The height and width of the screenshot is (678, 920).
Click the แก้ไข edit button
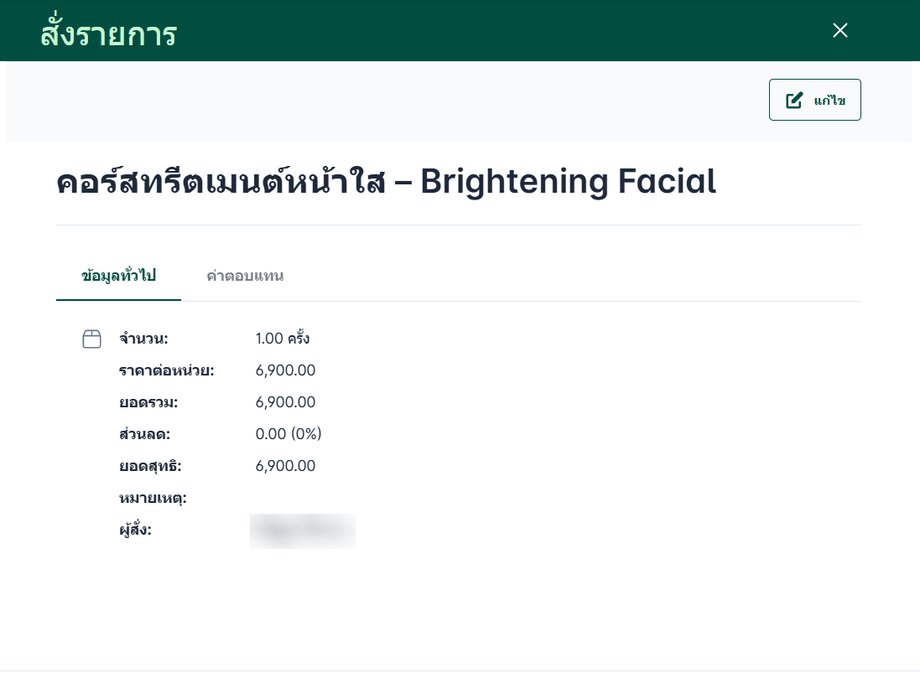pyautogui.click(x=814, y=100)
